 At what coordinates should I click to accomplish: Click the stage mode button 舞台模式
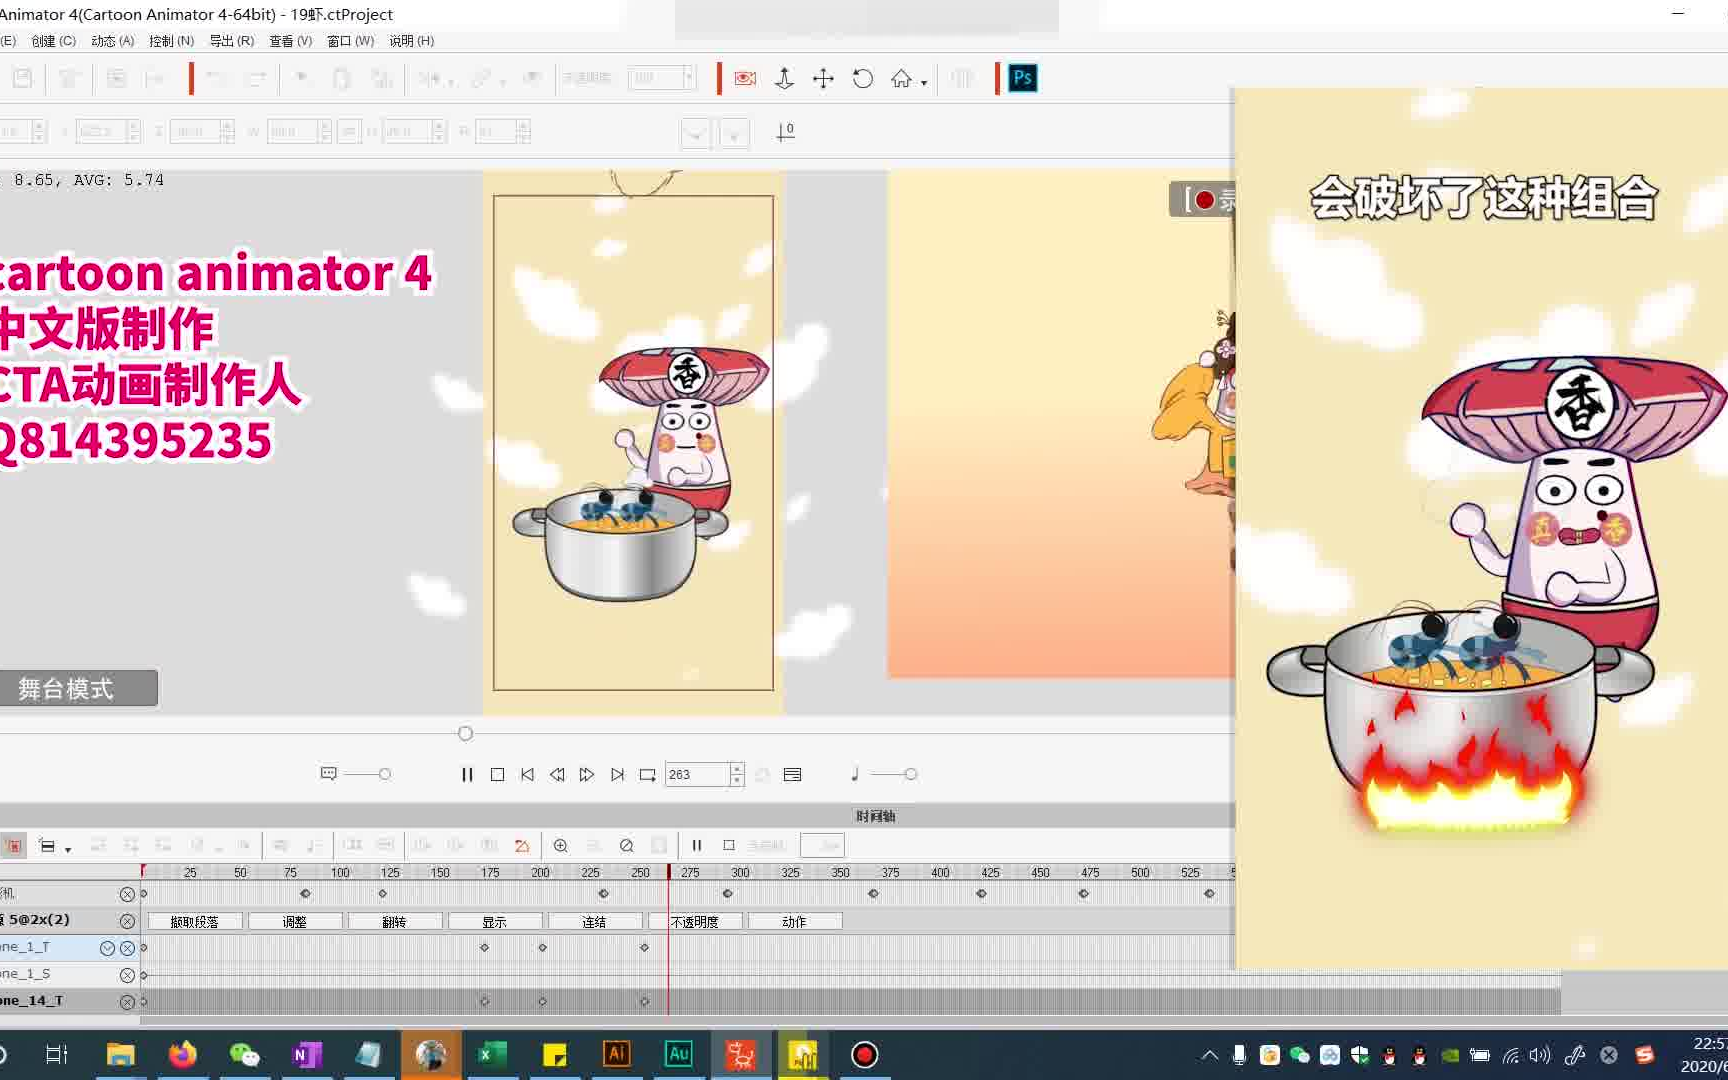(x=78, y=688)
